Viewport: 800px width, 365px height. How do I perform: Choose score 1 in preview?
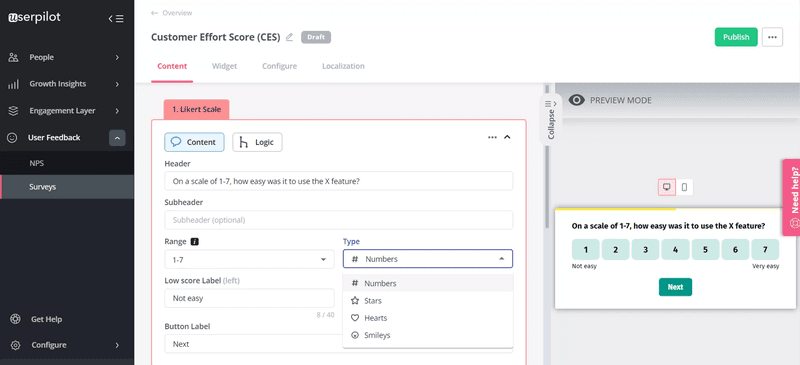(585, 250)
